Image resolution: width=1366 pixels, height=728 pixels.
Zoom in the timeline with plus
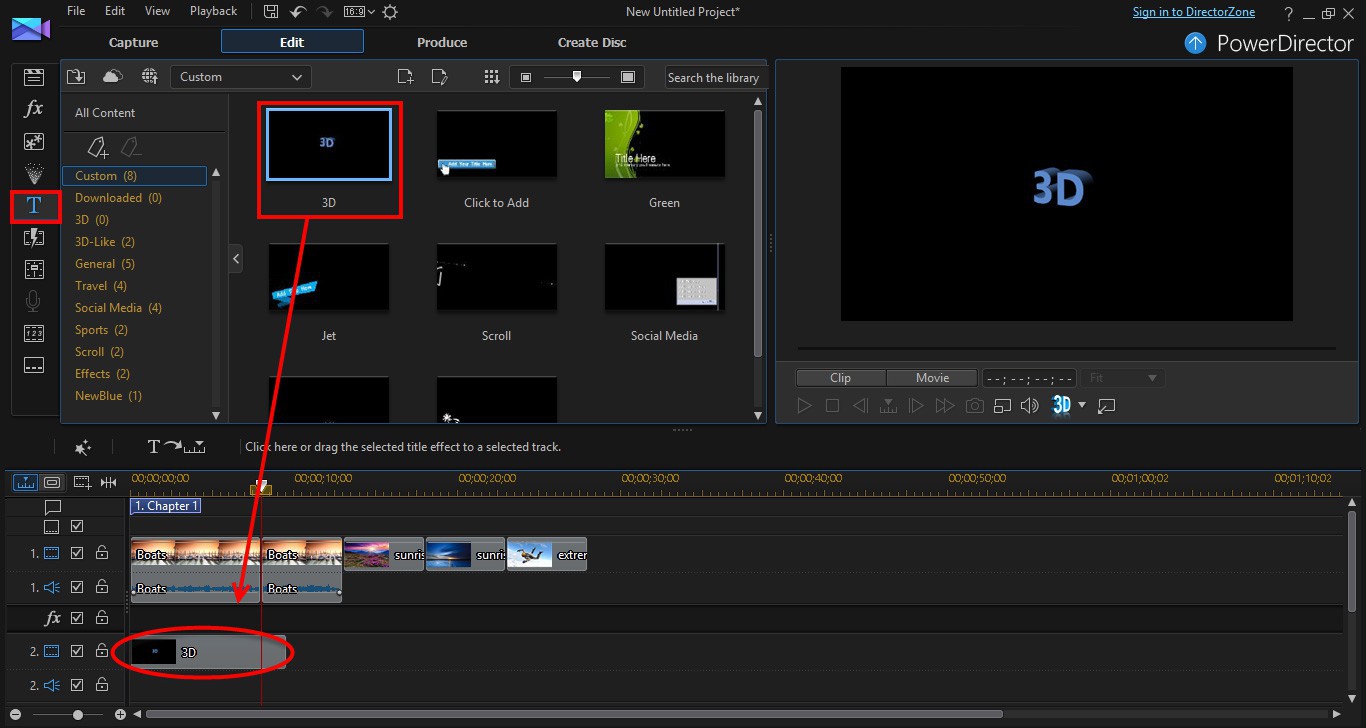coord(120,715)
